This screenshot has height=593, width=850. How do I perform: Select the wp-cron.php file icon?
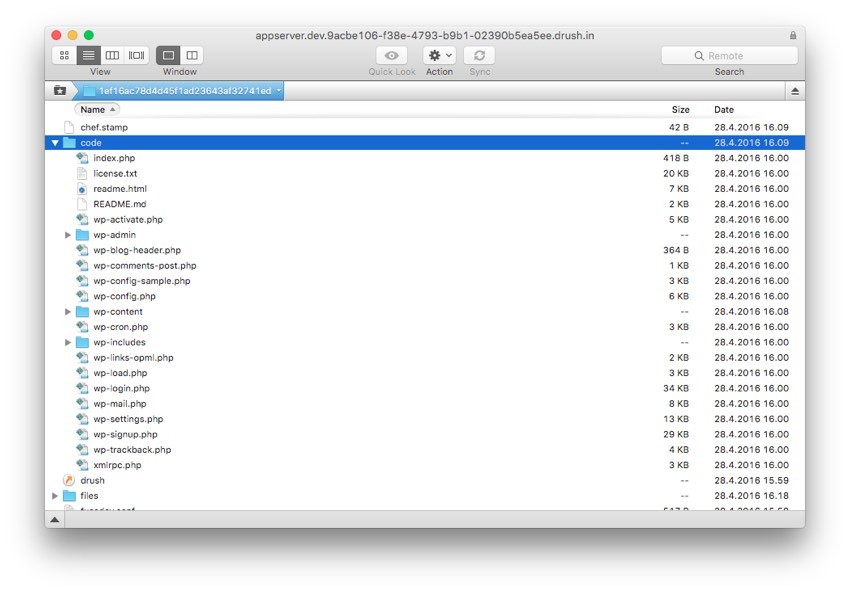pos(82,327)
